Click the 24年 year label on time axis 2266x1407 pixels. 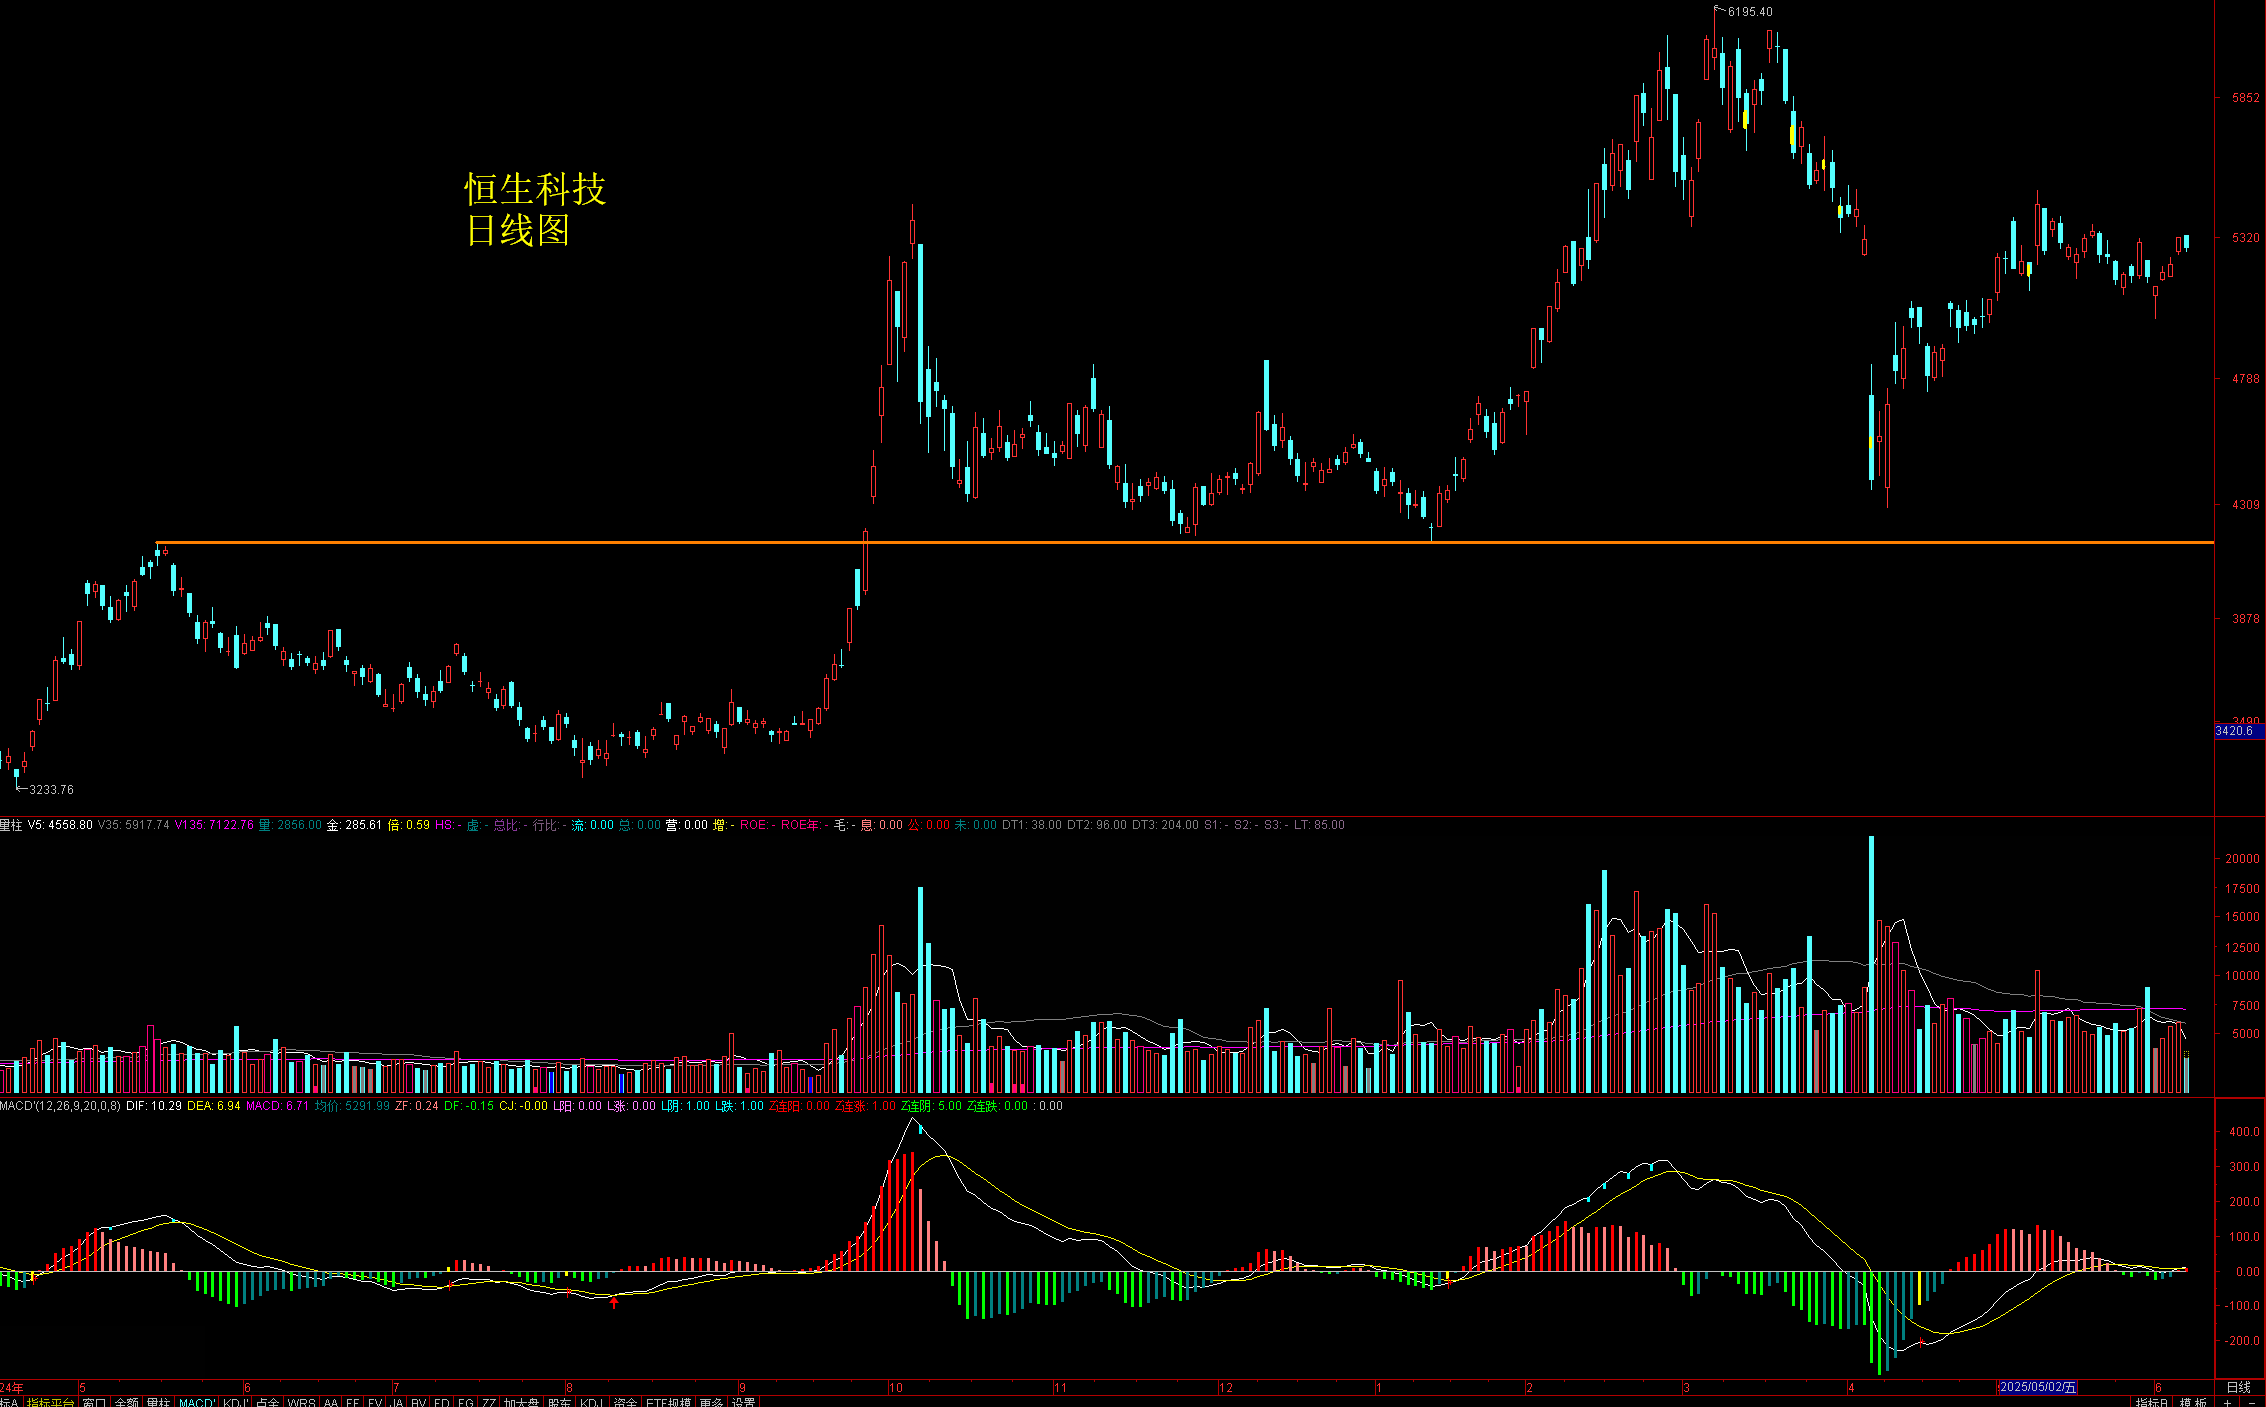pyautogui.click(x=12, y=1387)
